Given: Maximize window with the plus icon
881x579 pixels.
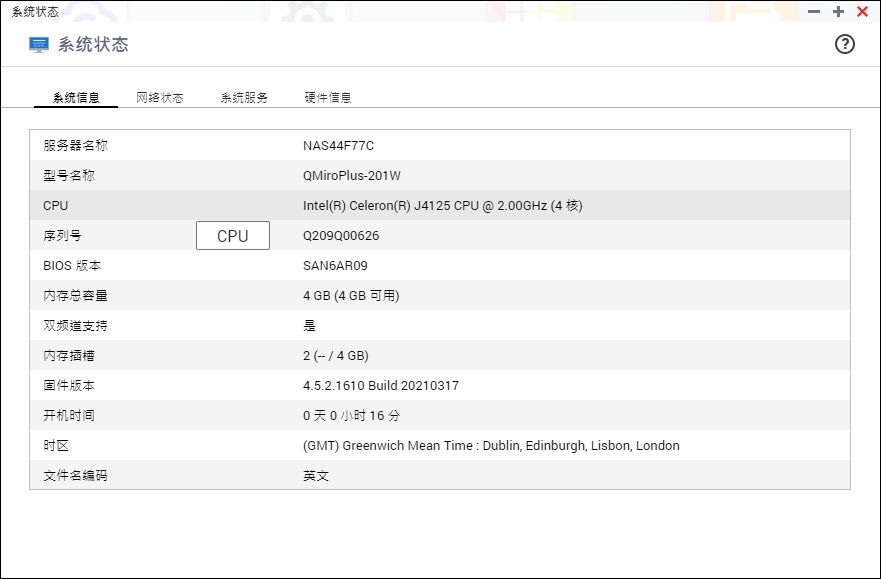Looking at the screenshot, I should pyautogui.click(x=838, y=11).
